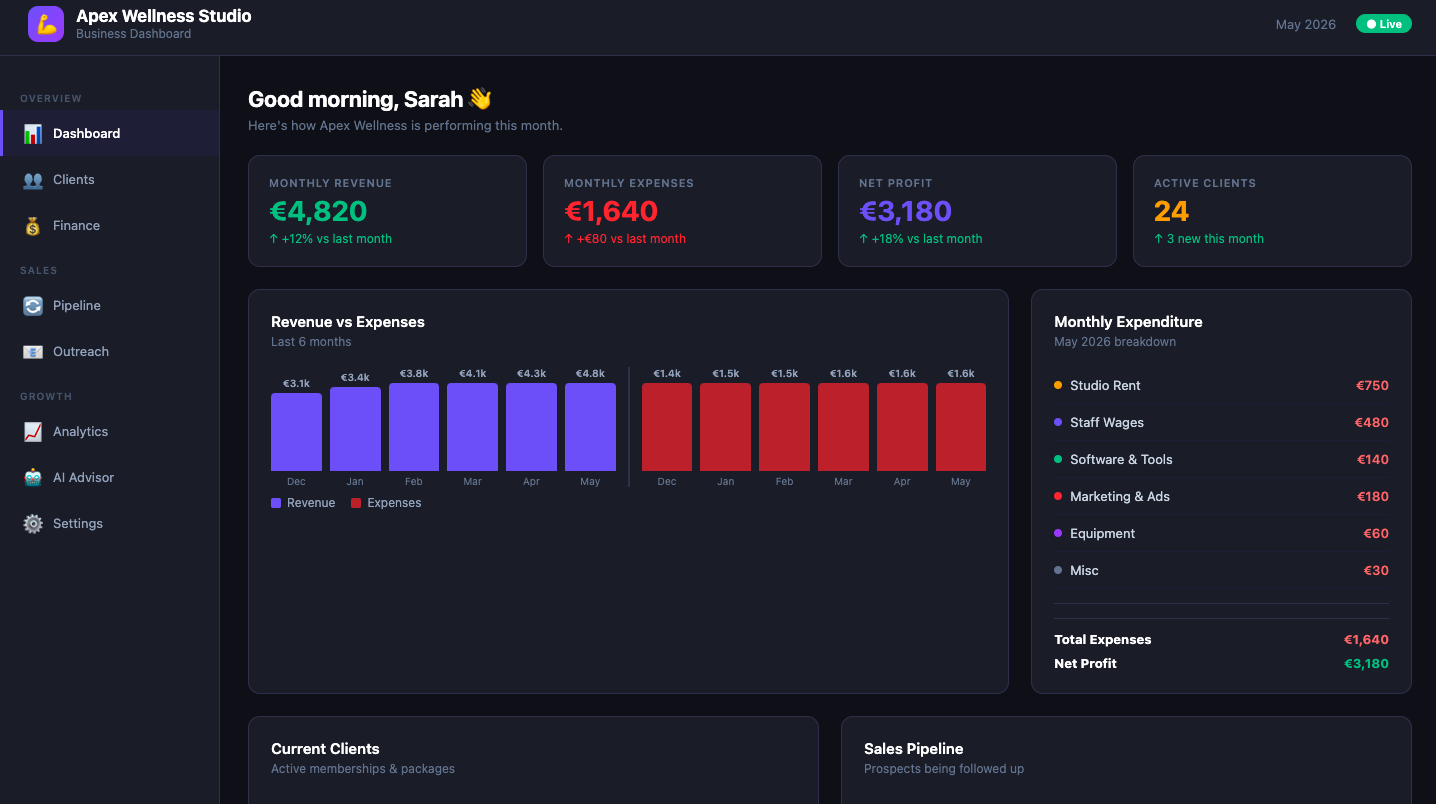Open Settings from the sidebar
The image size is (1436, 804).
pyautogui.click(x=110, y=523)
